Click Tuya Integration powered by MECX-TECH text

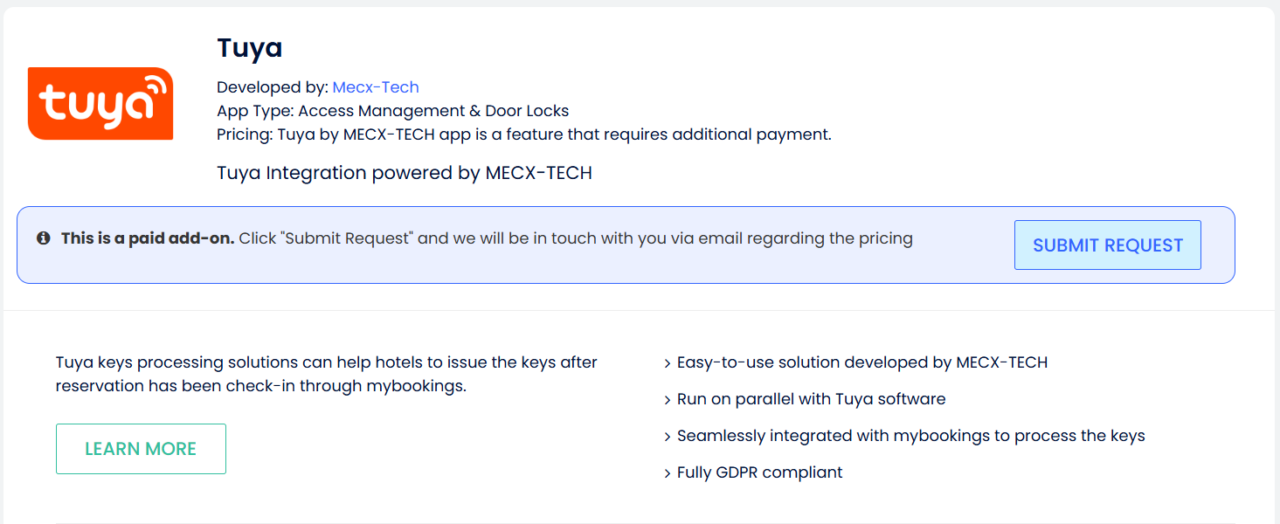point(405,173)
